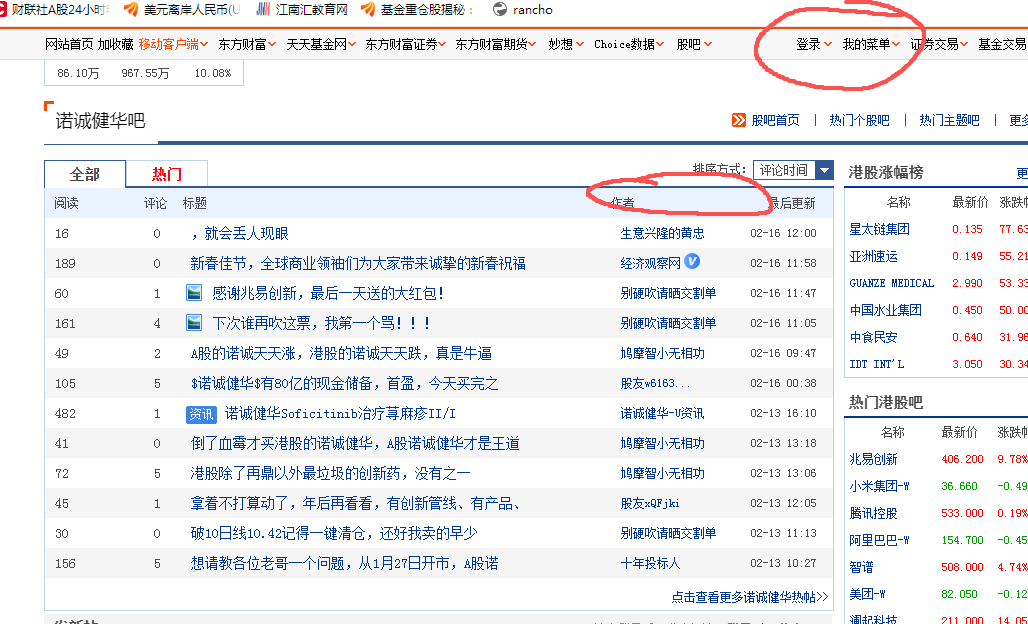Open 中食民安 stock link
The width and height of the screenshot is (1028, 624).
point(873,338)
